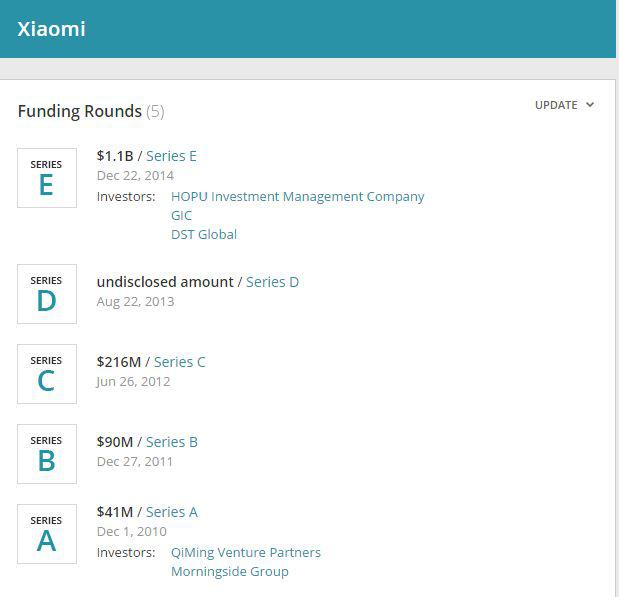Click the Series C badge icon
Screen dimensions: 619x597
point(47,374)
